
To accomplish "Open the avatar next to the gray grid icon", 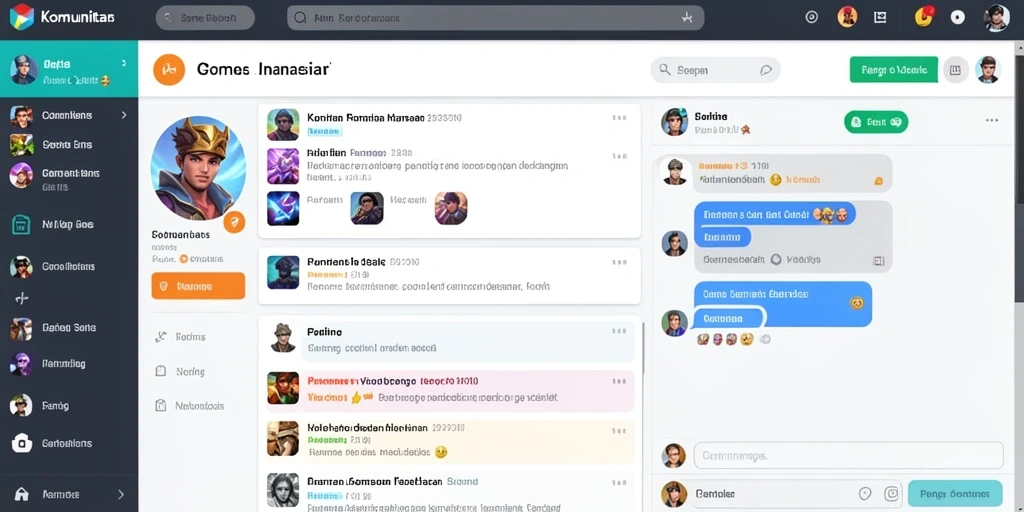I will 988,70.
